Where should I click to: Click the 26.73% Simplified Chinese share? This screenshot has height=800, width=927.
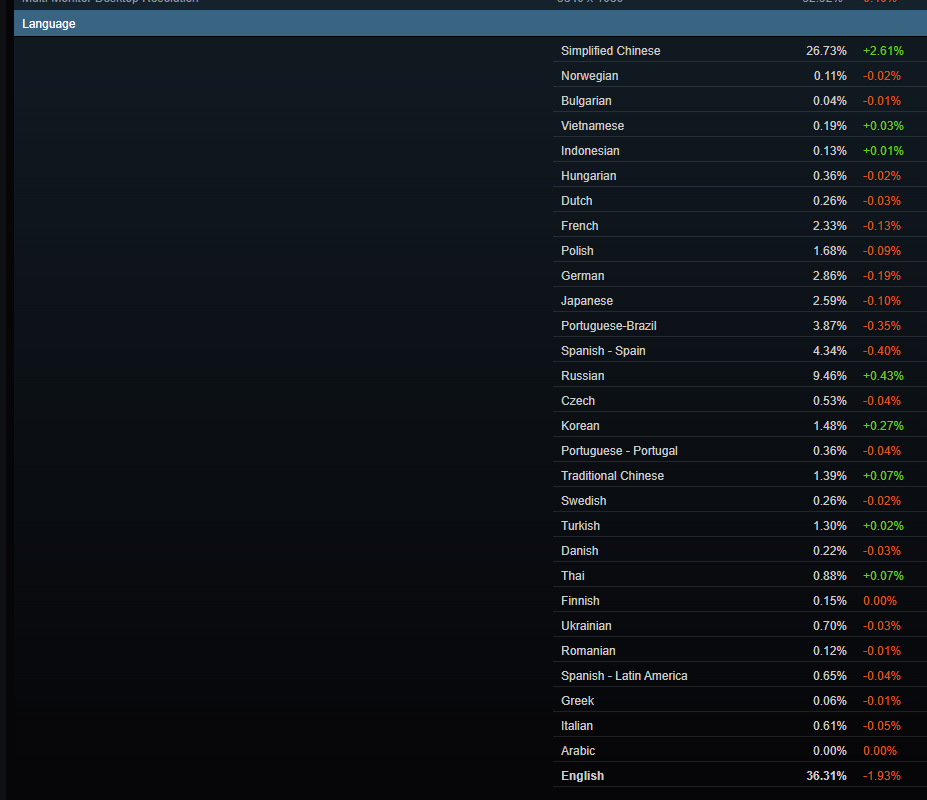pos(826,51)
